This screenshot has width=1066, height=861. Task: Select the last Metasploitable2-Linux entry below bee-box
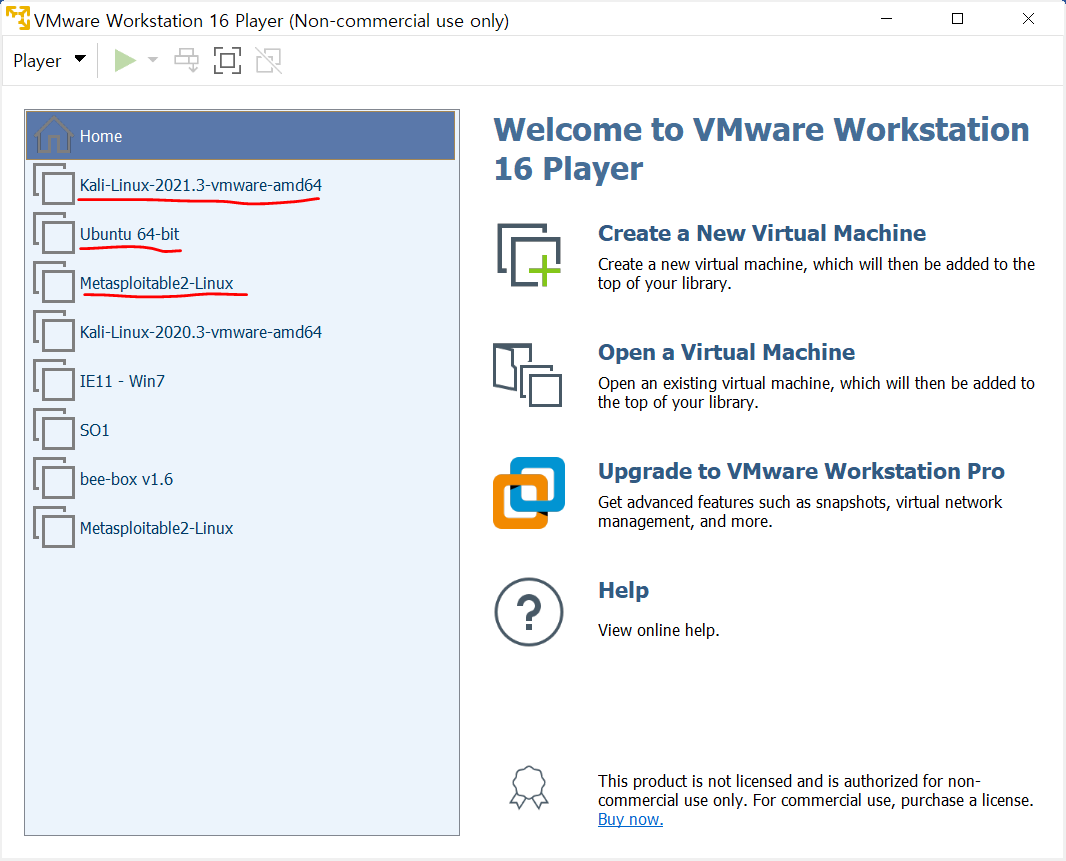pyautogui.click(x=240, y=528)
